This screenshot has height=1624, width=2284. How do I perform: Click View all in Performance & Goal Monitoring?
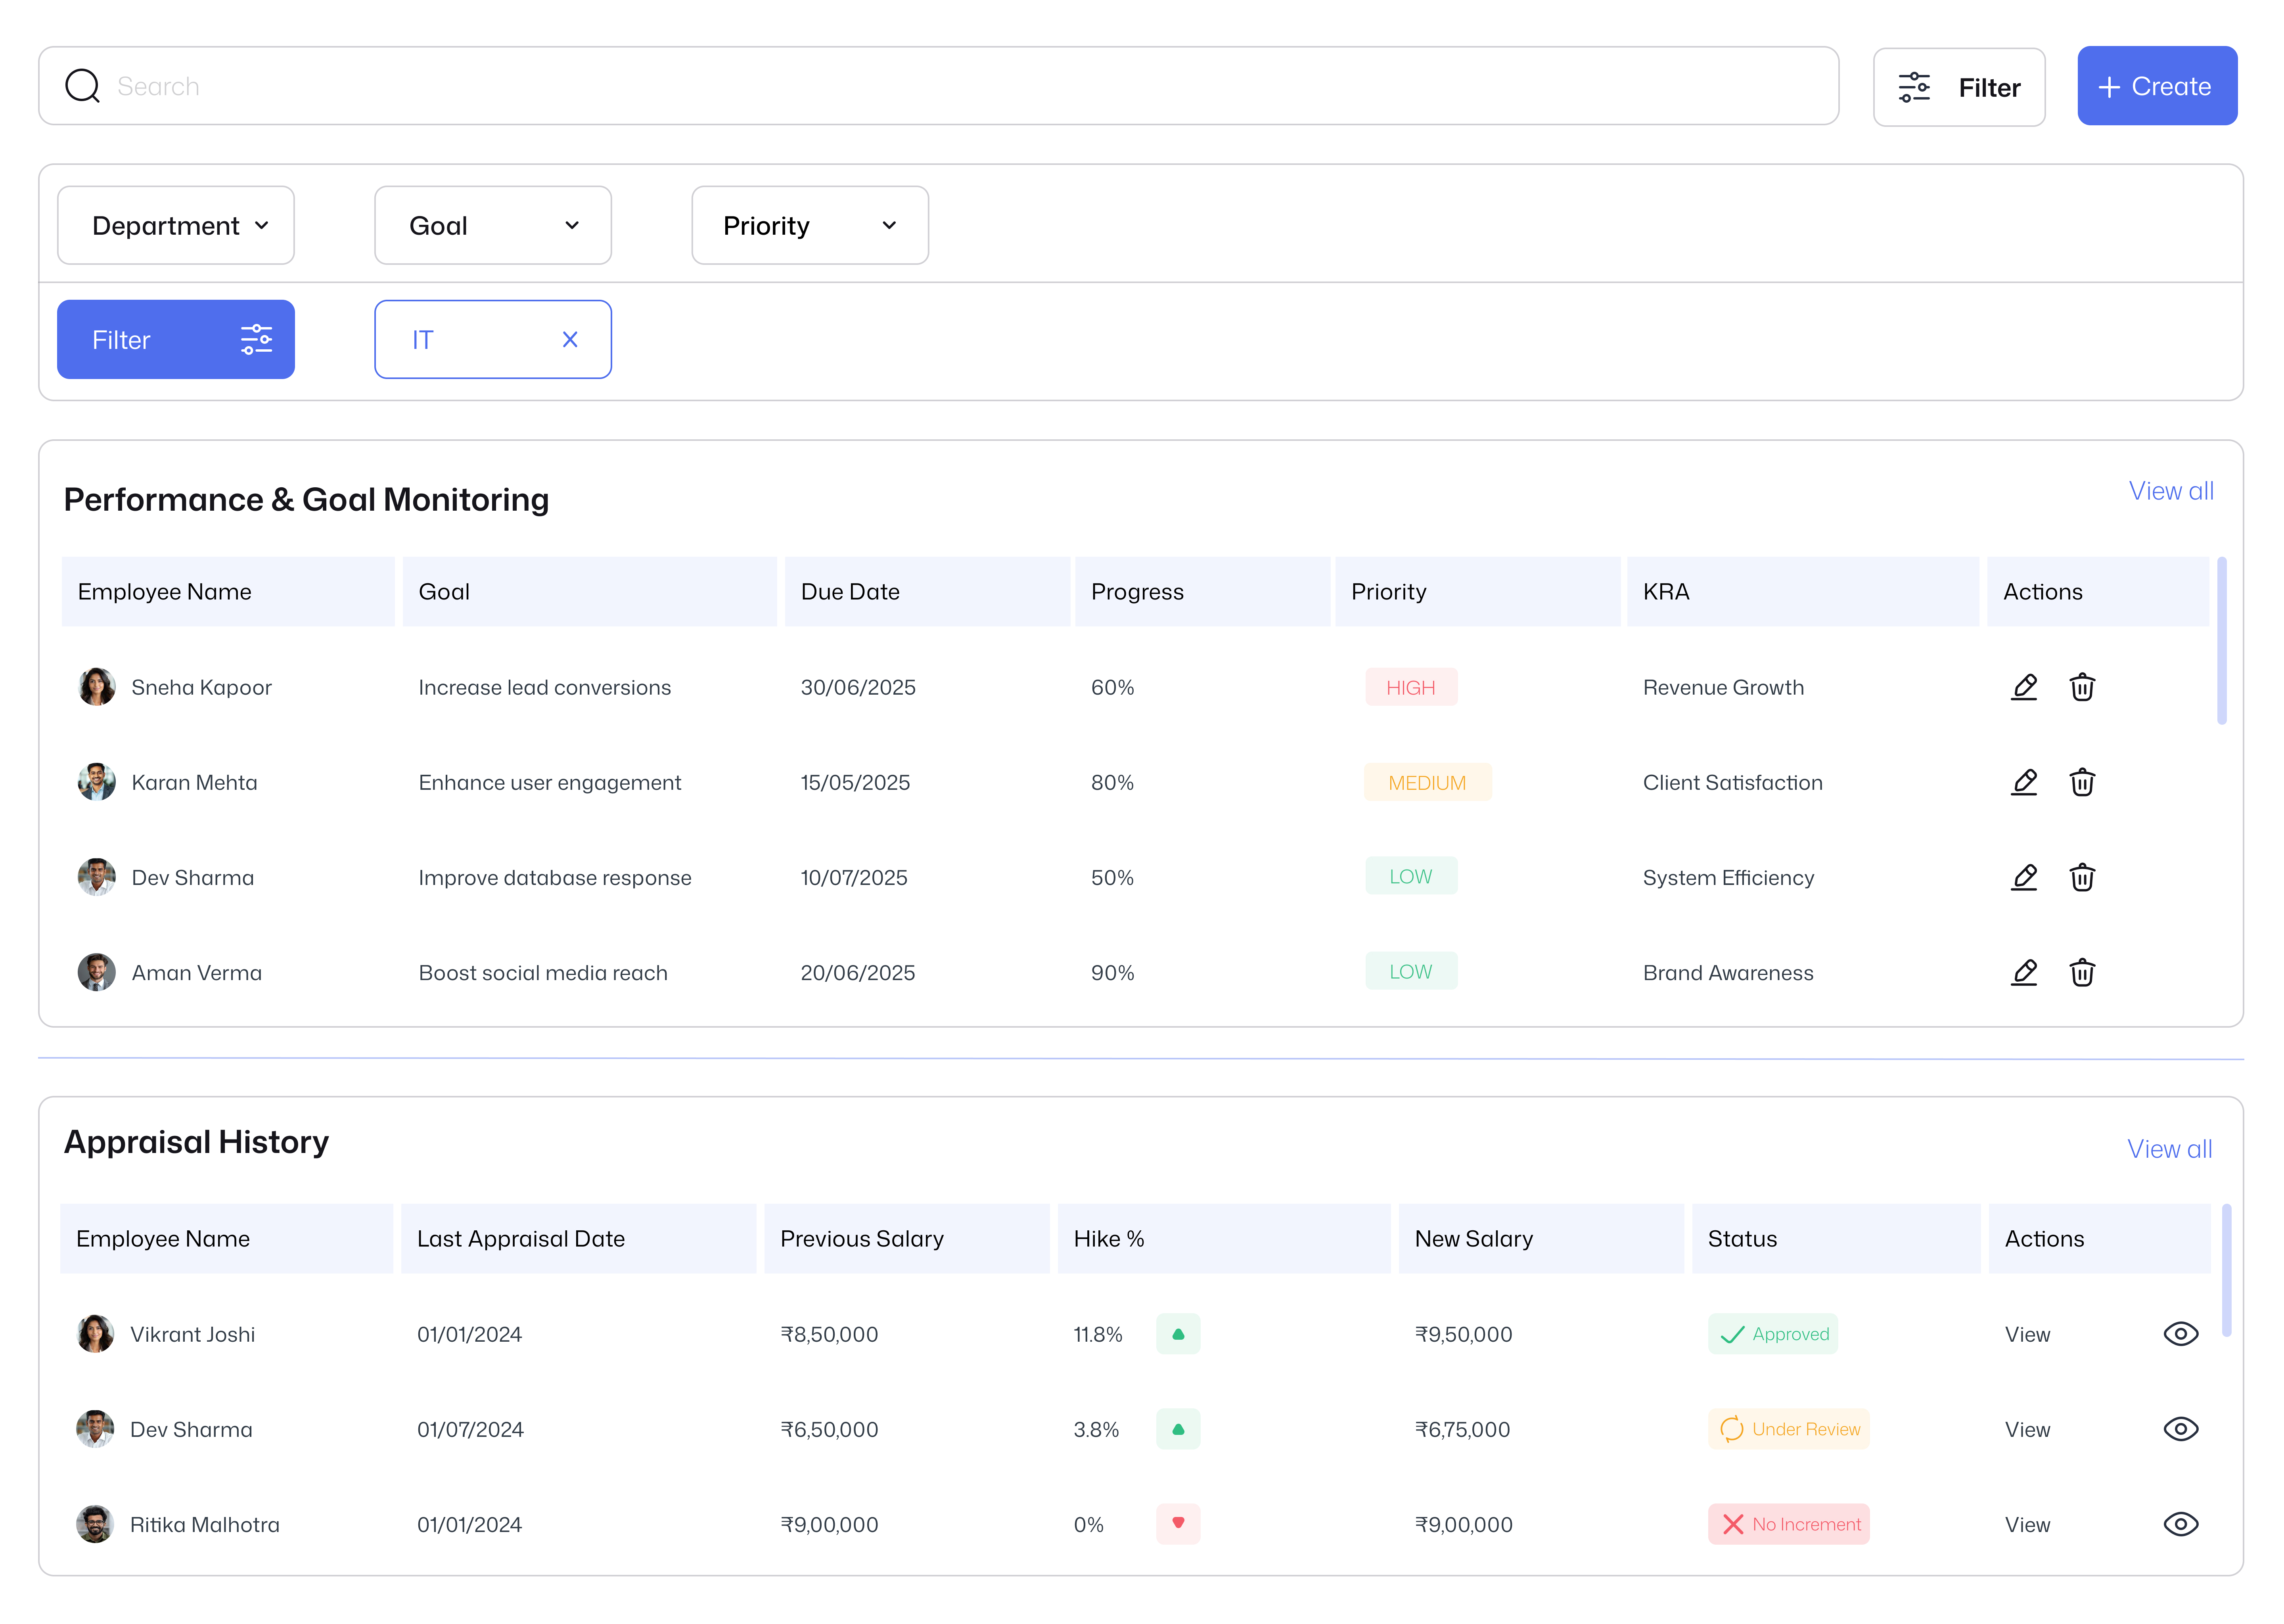coord(2171,490)
